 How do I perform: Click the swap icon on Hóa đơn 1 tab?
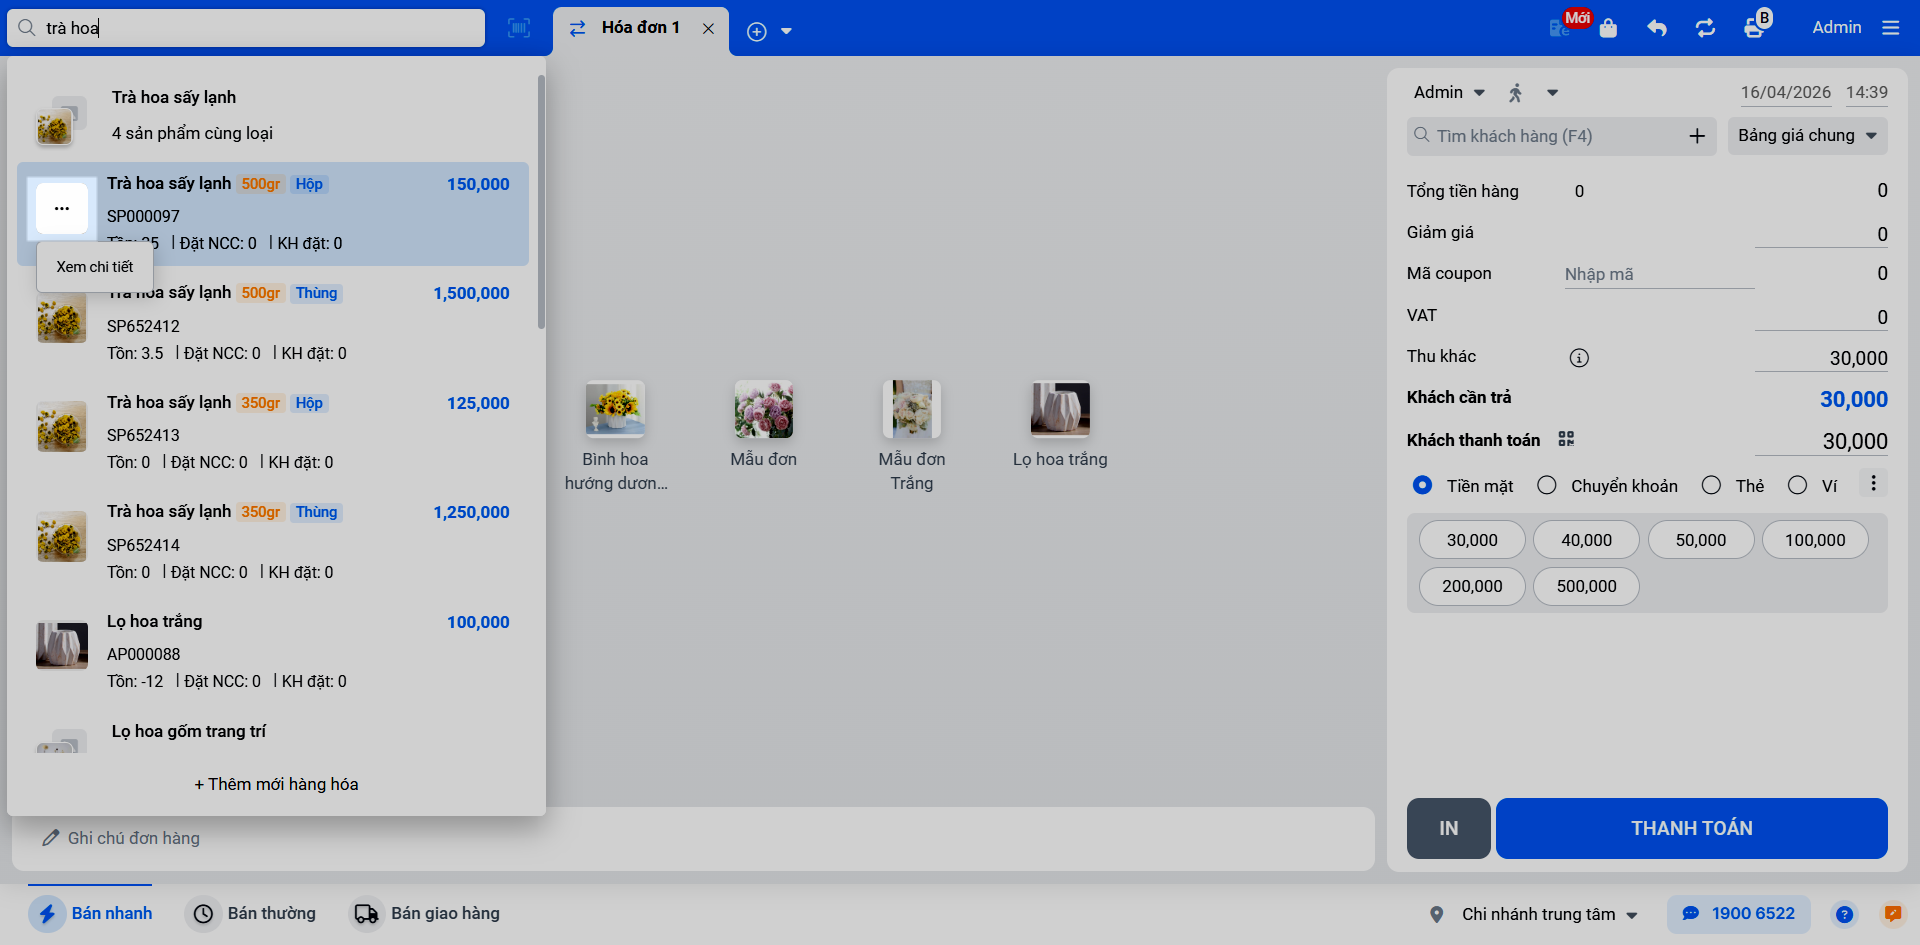point(577,29)
